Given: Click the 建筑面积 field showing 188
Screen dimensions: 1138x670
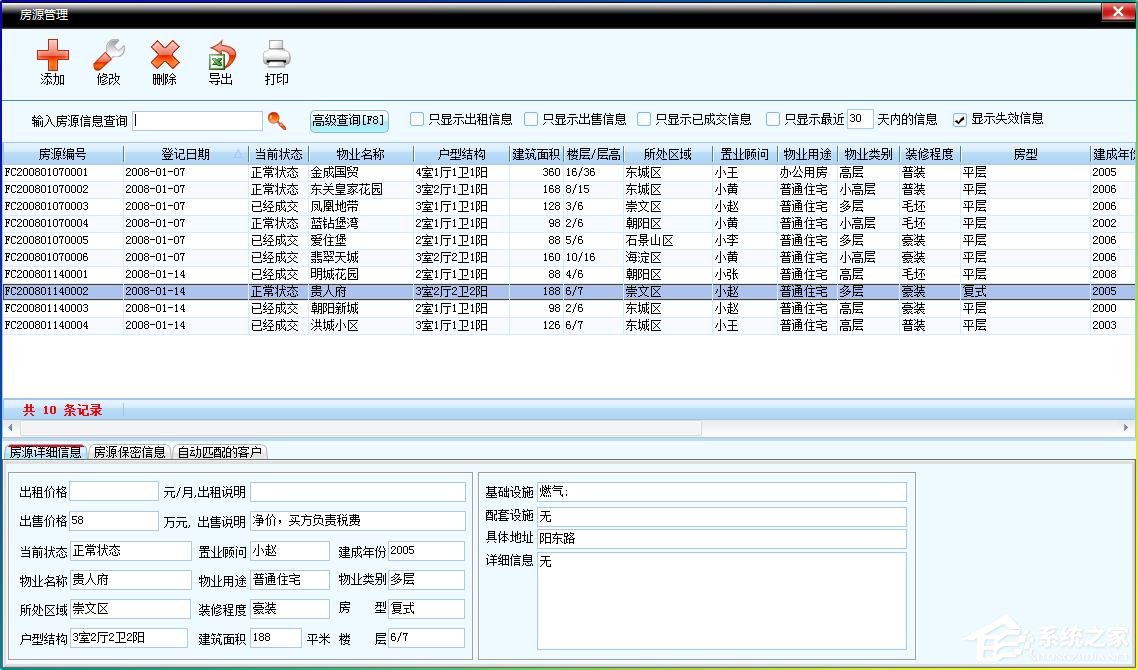Looking at the screenshot, I should coord(276,638).
